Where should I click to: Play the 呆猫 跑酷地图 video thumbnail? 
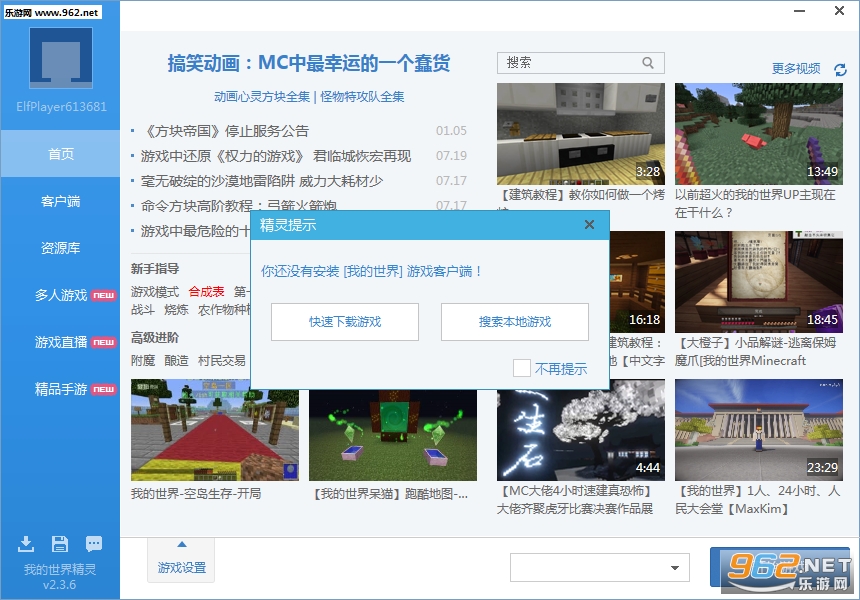393,435
